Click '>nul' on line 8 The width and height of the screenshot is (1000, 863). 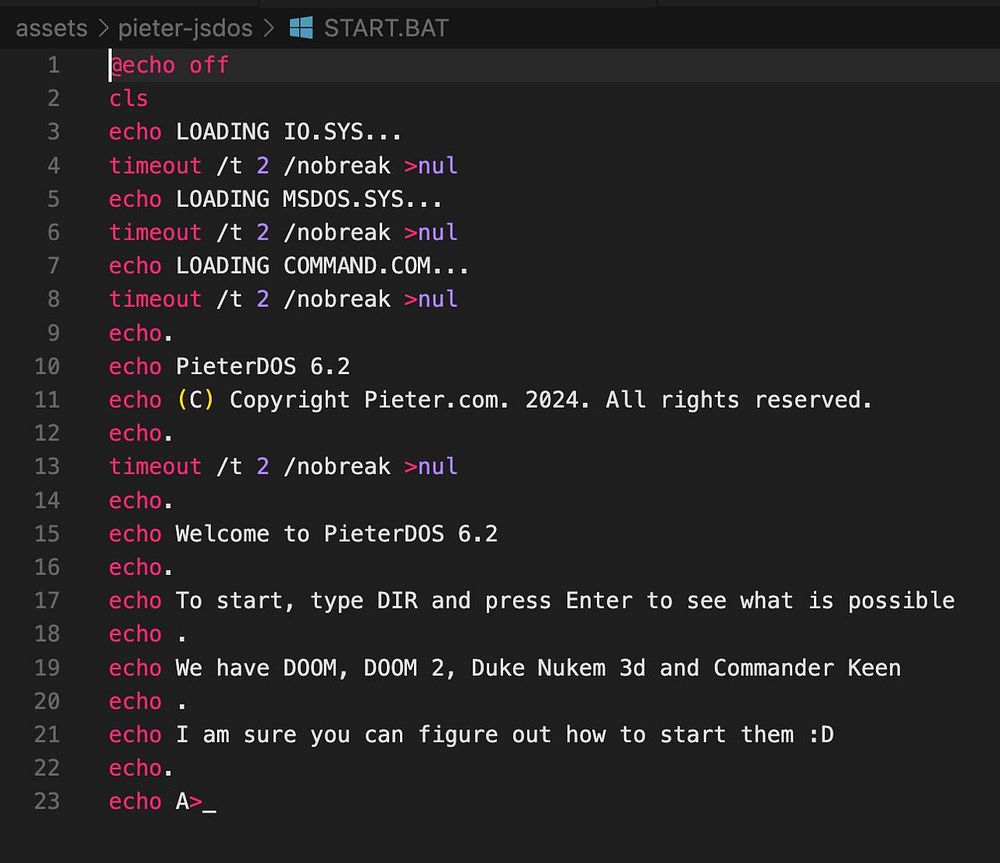tap(430, 299)
